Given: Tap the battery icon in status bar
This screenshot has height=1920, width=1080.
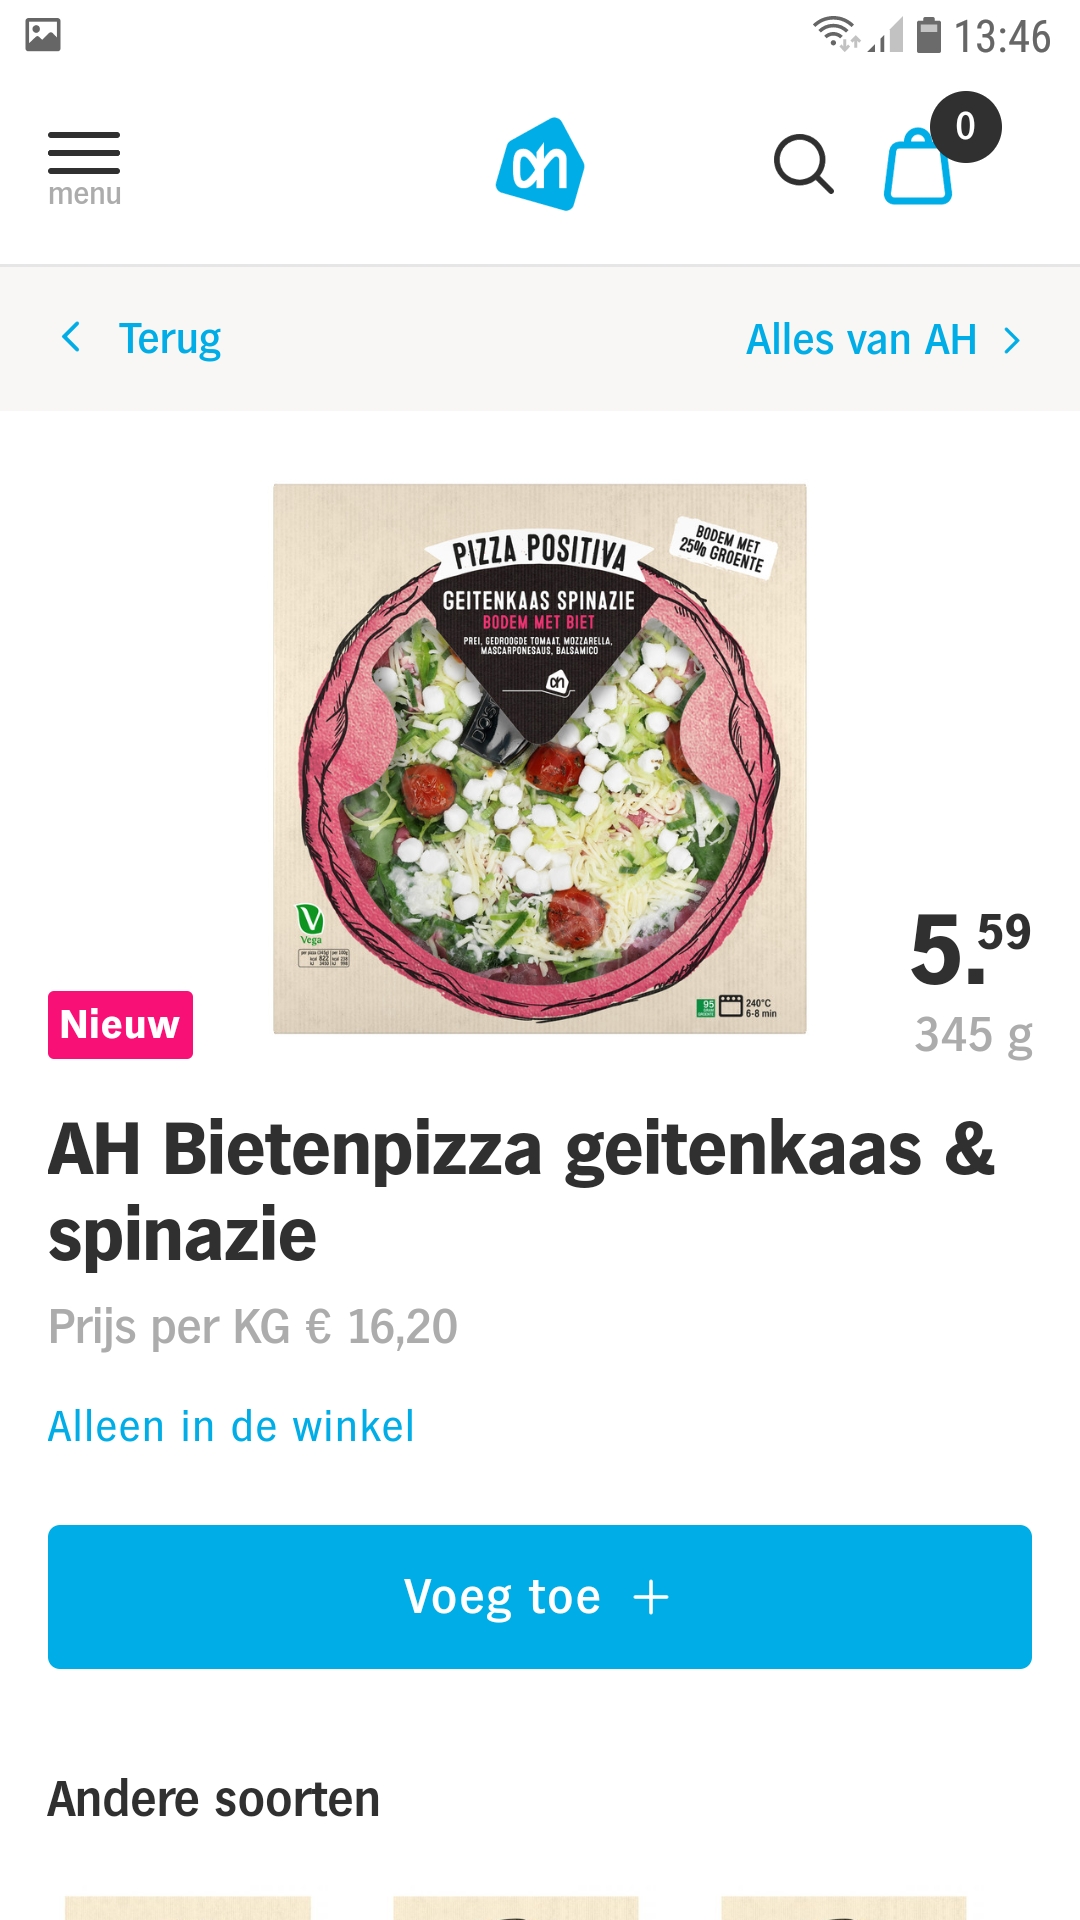Looking at the screenshot, I should tap(929, 35).
